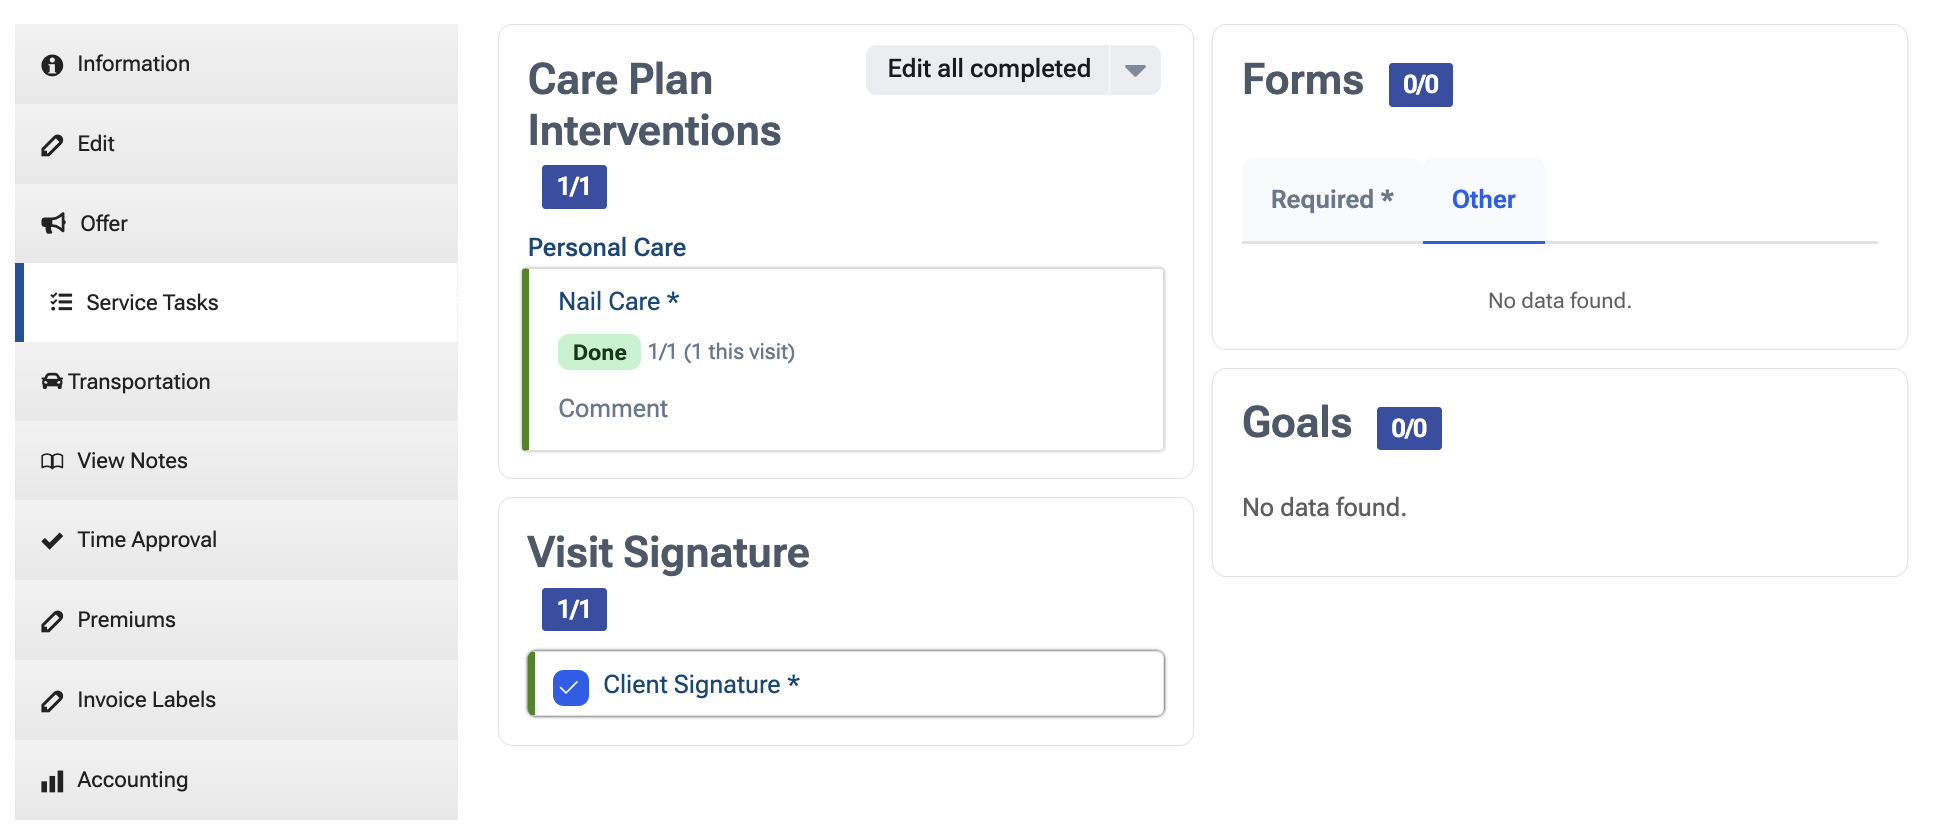
Task: Click the View Notes book icon
Action: pyautogui.click(x=52, y=461)
